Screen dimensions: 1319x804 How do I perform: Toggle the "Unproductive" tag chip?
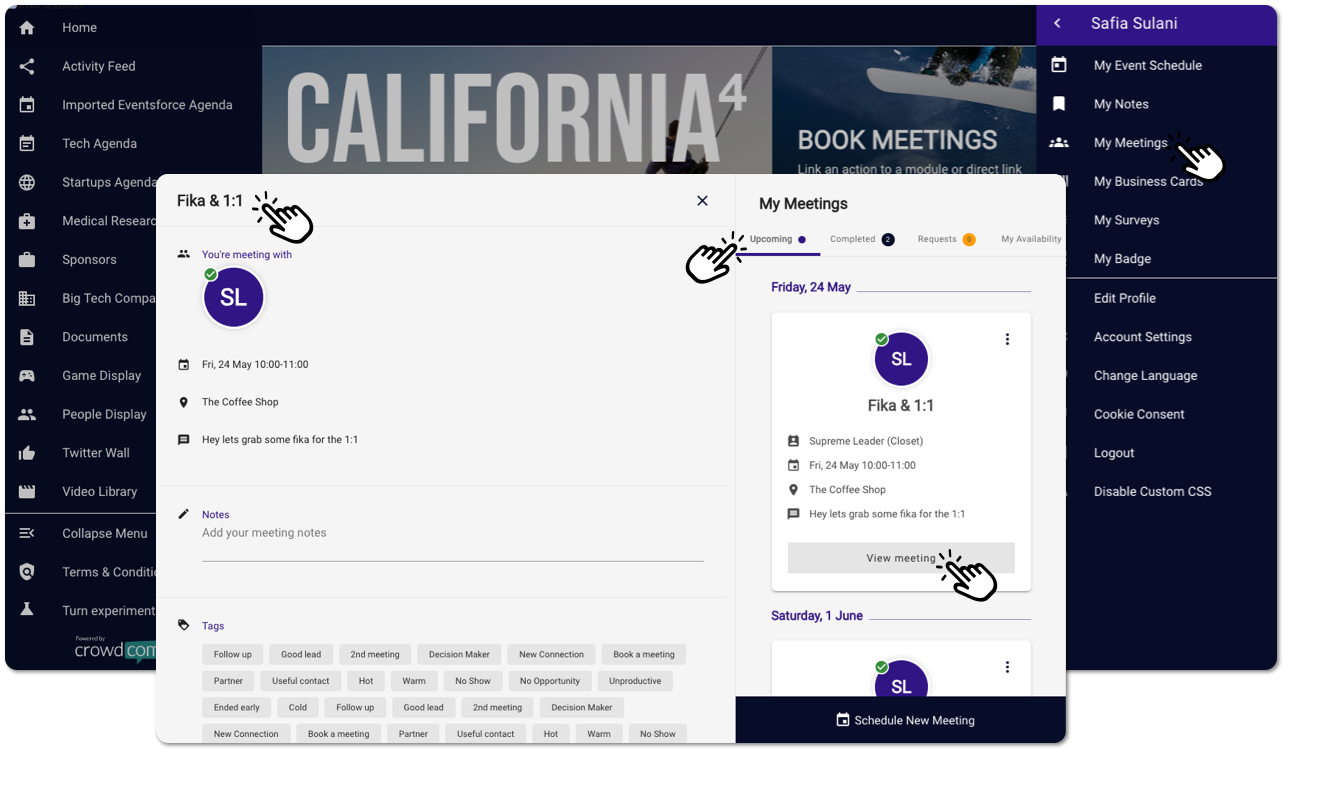click(x=635, y=681)
